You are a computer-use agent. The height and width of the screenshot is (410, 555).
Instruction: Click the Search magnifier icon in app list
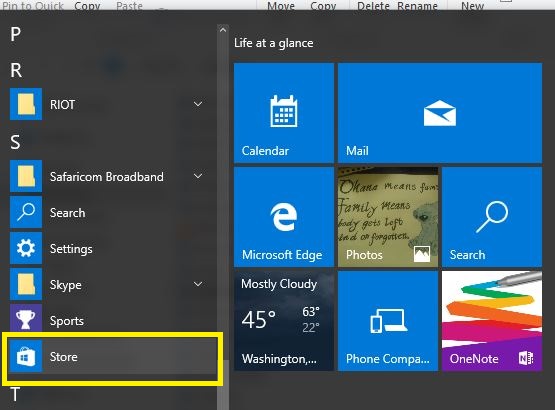pos(26,212)
